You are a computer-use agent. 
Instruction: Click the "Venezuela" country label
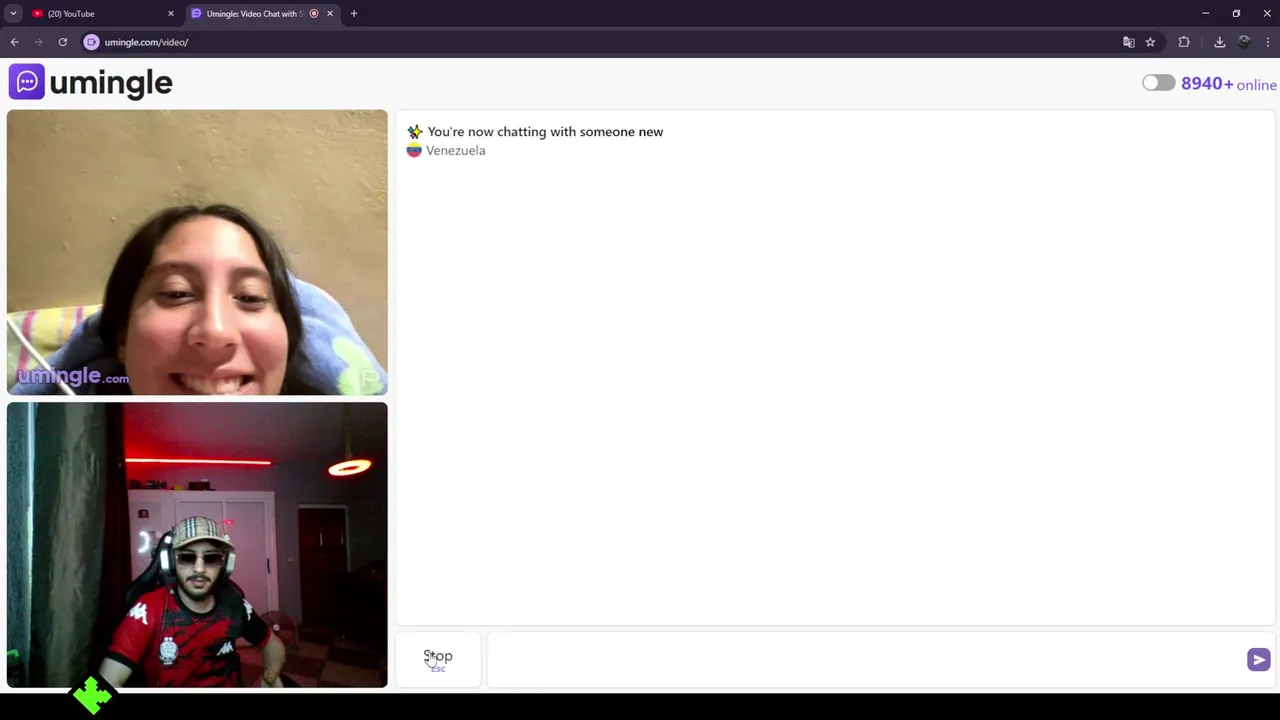click(x=455, y=150)
